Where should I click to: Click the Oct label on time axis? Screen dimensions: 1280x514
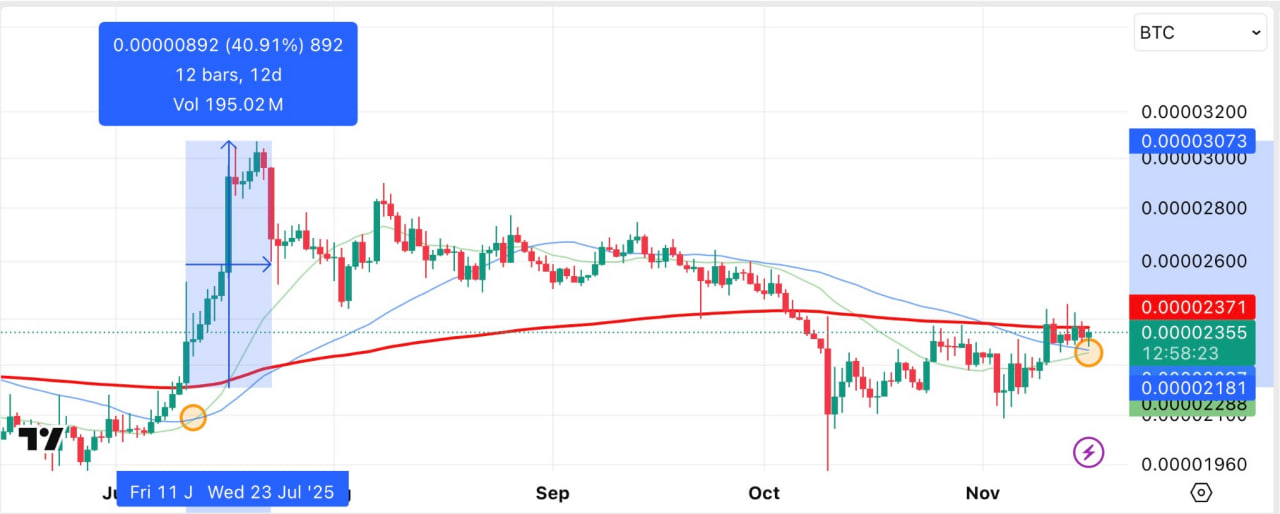click(x=764, y=493)
